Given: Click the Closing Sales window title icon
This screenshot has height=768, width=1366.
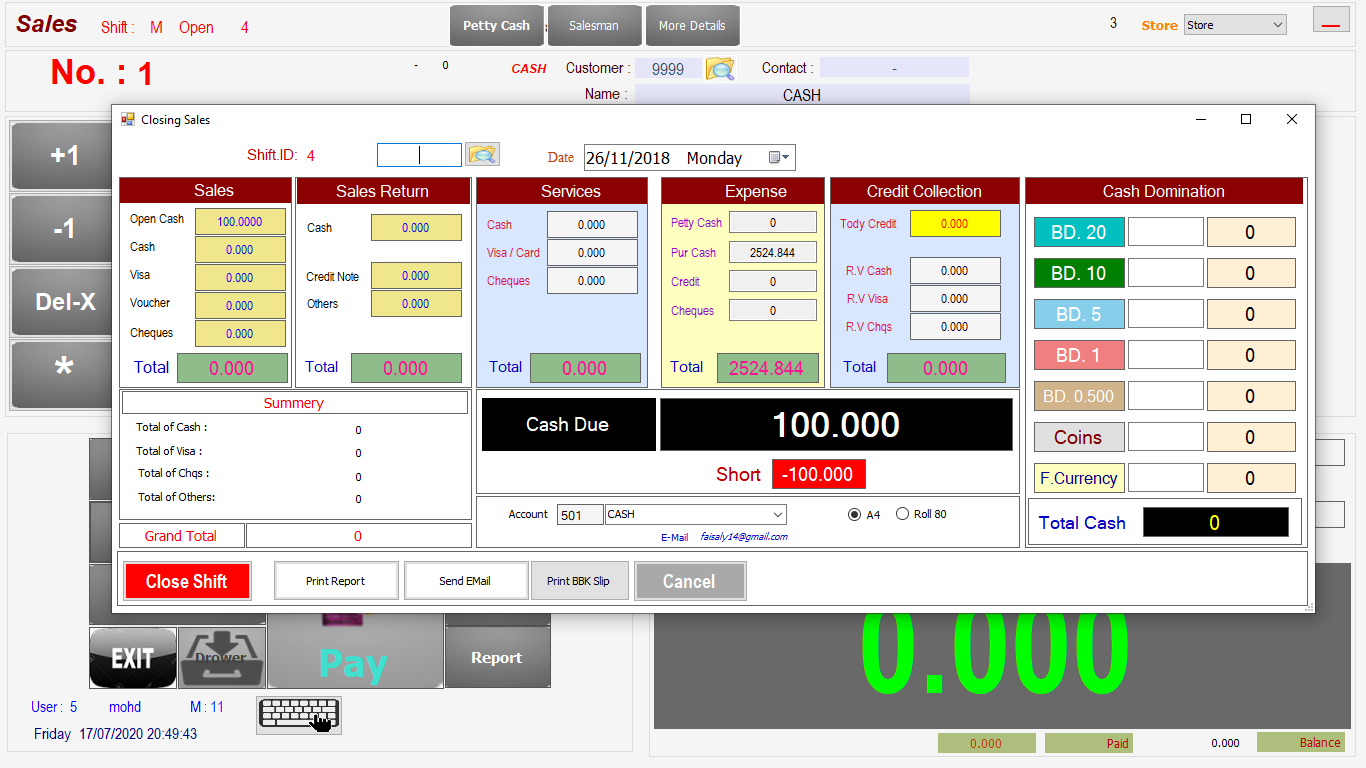Looking at the screenshot, I should pyautogui.click(x=128, y=119).
